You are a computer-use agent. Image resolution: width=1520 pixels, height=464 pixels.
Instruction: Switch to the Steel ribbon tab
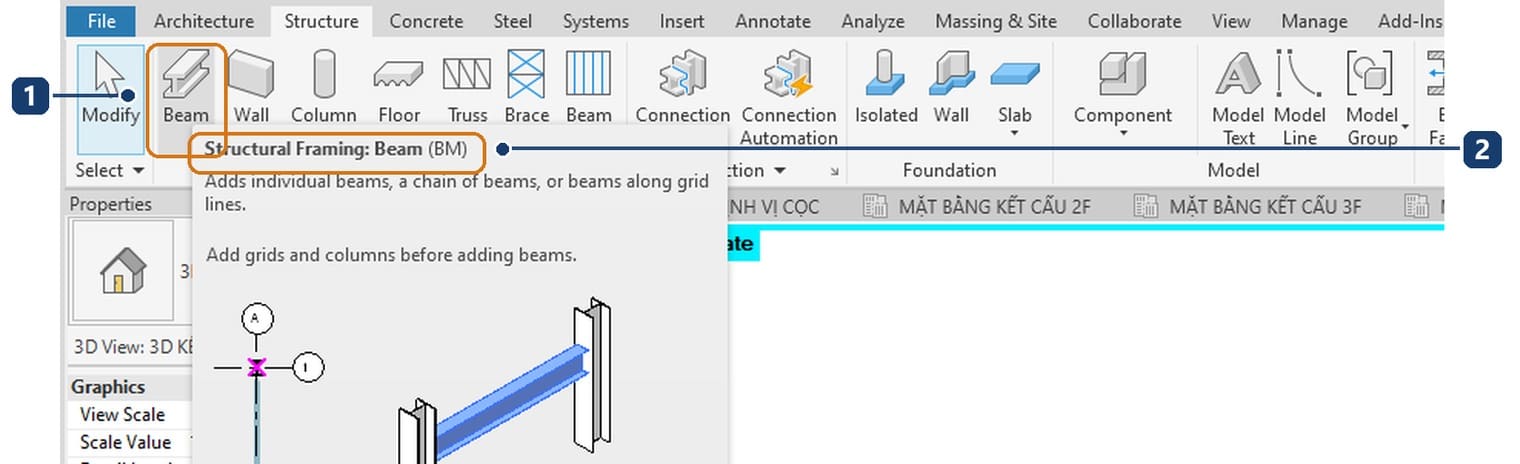[512, 20]
